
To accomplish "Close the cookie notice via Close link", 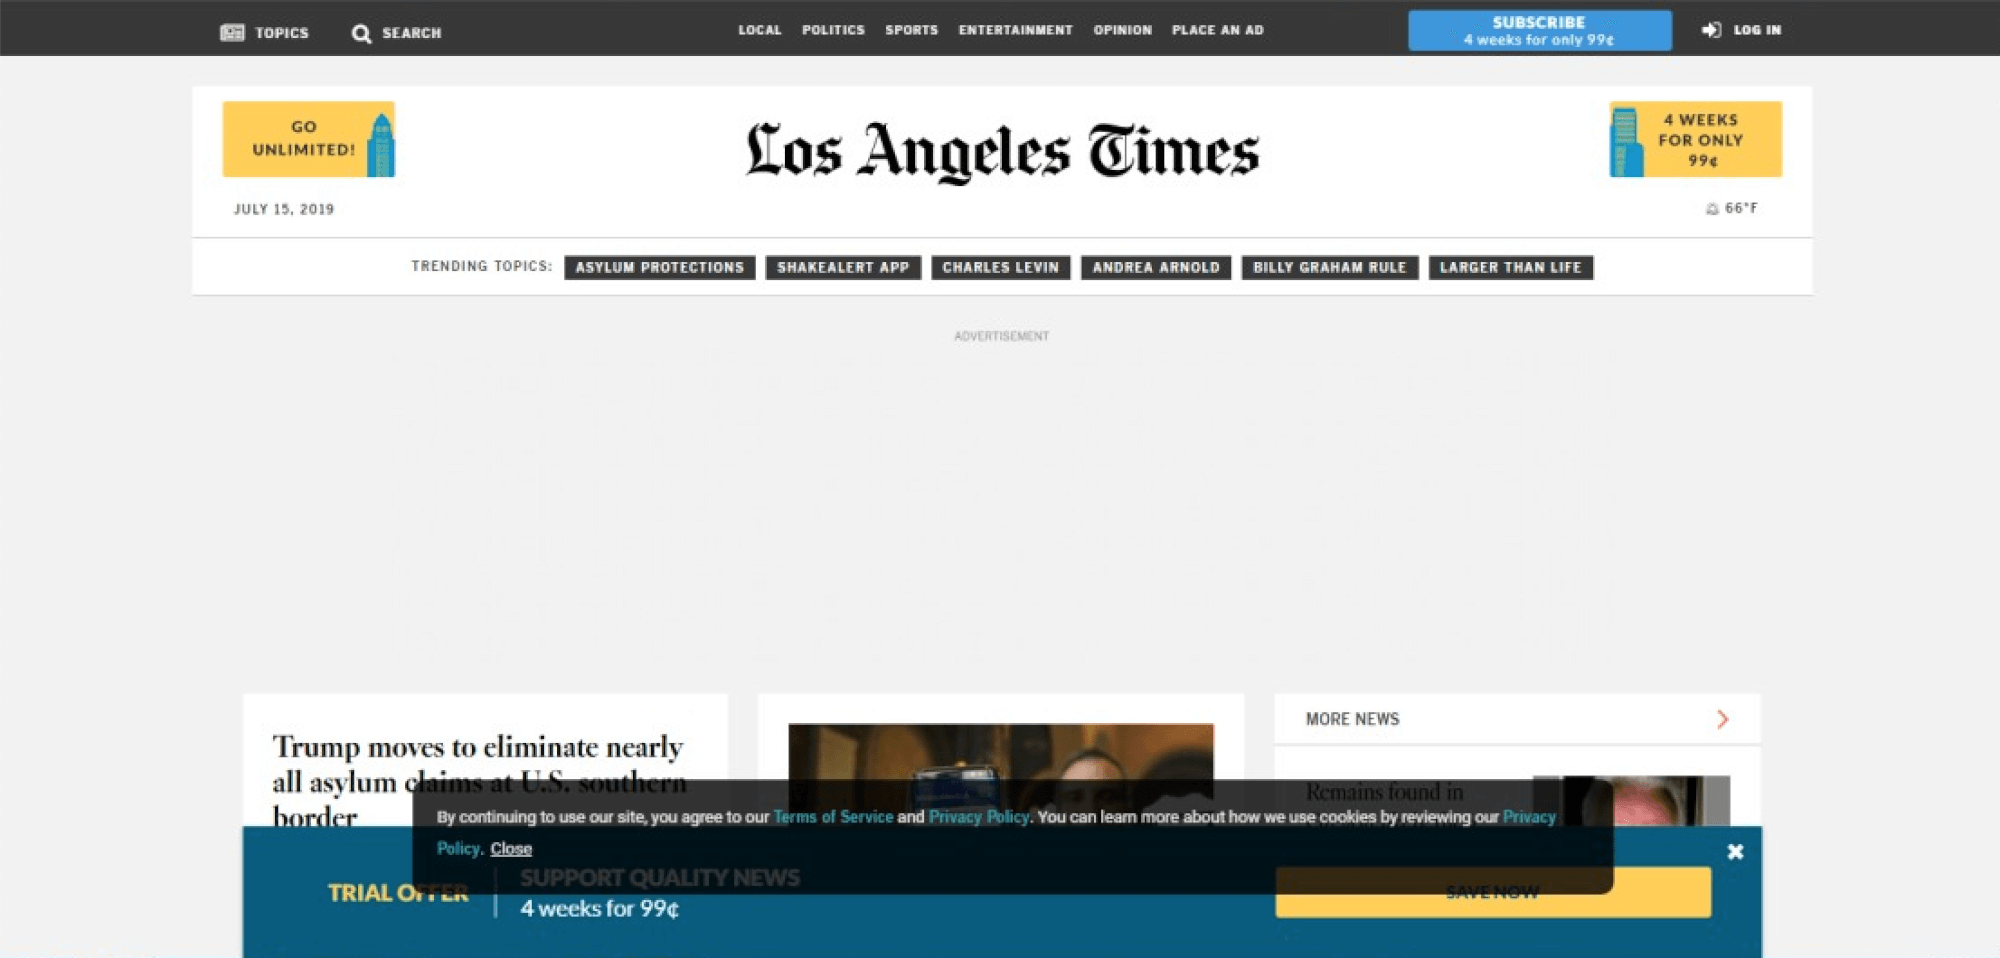I will point(511,848).
